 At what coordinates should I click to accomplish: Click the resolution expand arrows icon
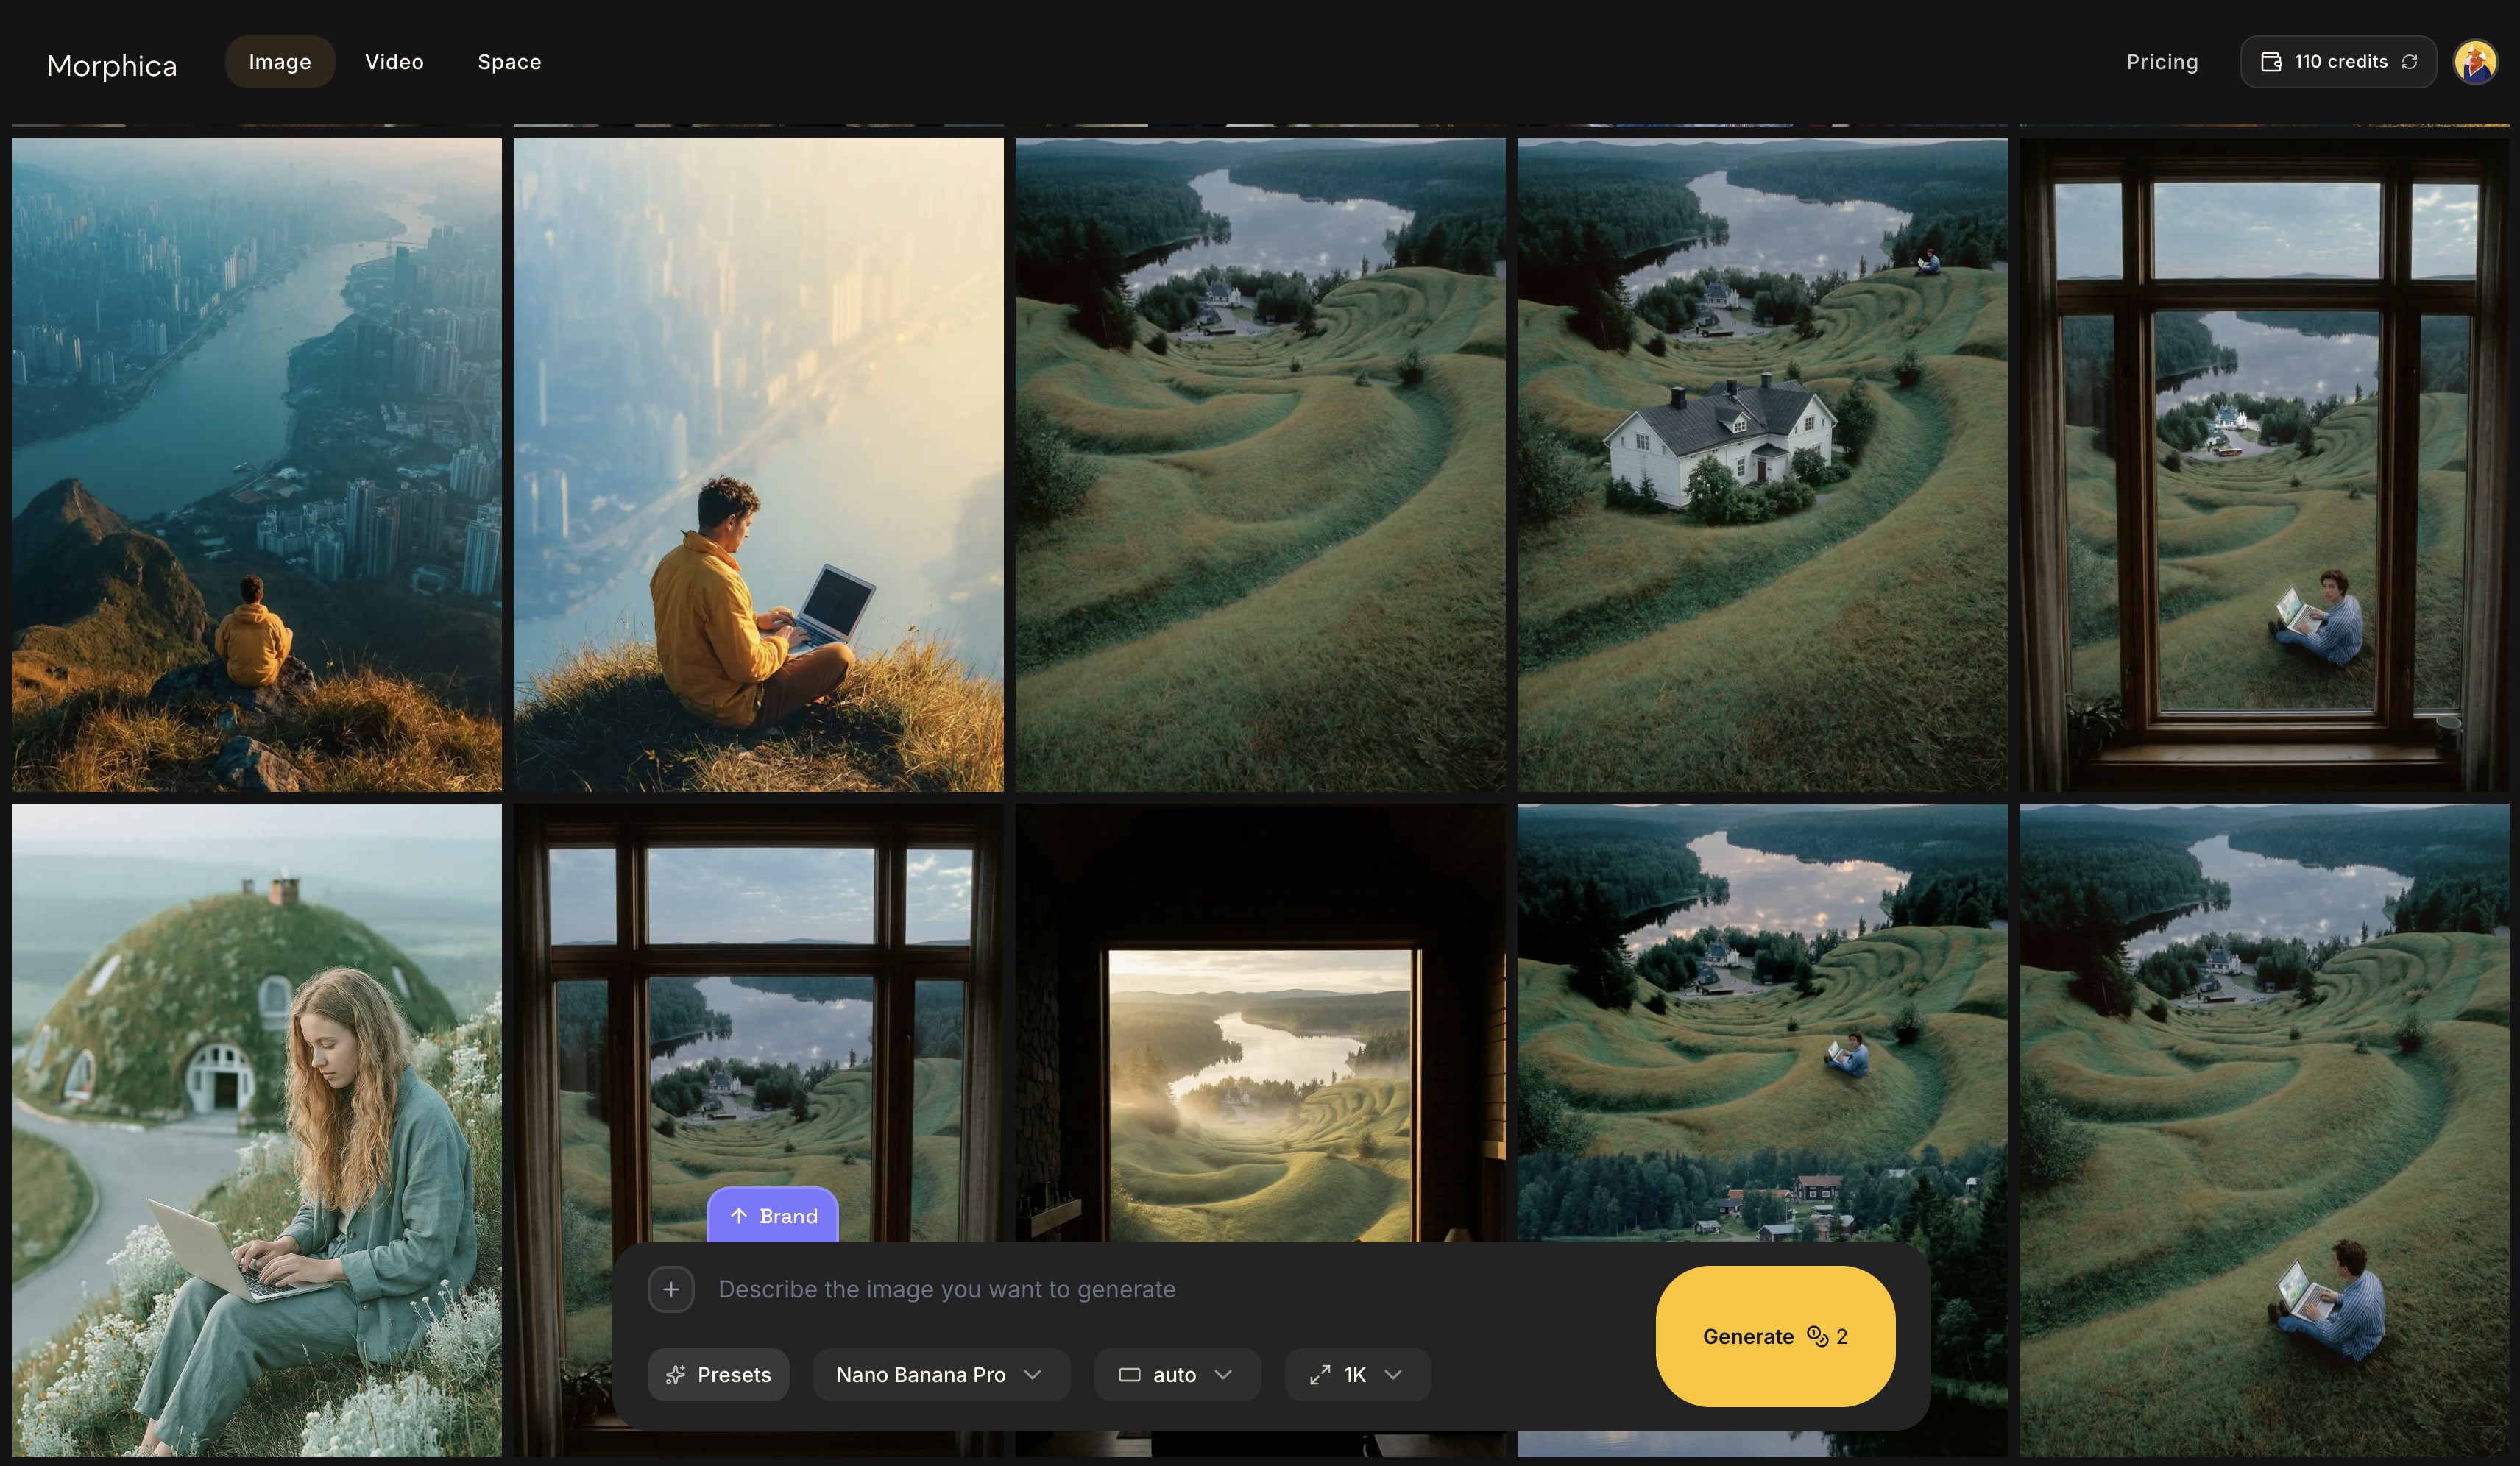(1320, 1375)
